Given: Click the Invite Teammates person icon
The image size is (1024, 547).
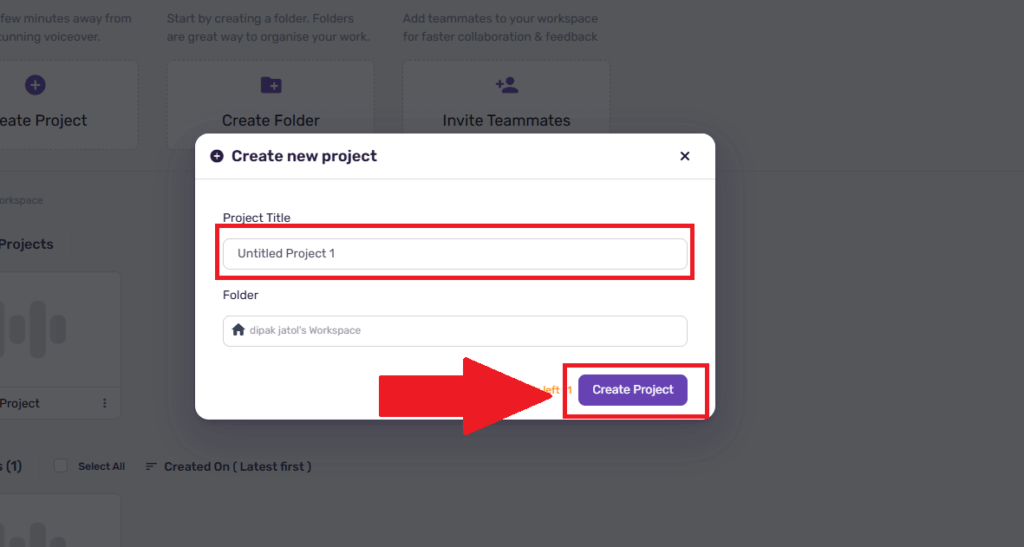Looking at the screenshot, I should coord(506,85).
